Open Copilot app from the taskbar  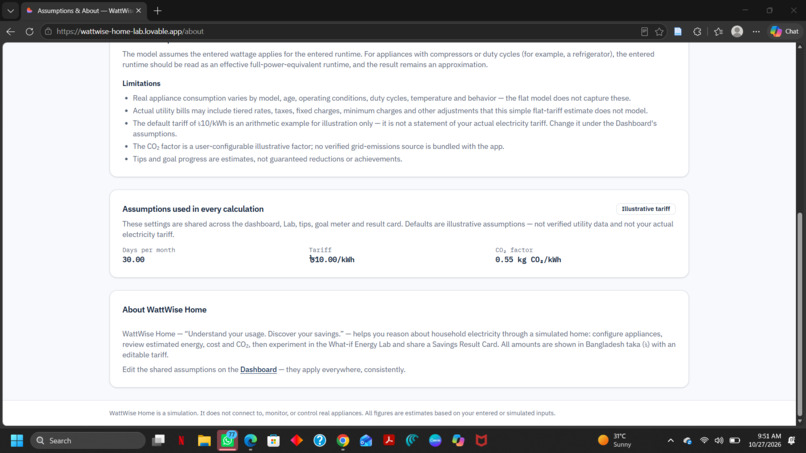coord(458,441)
